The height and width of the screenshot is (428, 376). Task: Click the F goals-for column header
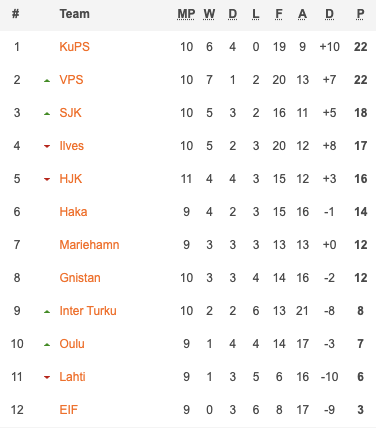(279, 14)
